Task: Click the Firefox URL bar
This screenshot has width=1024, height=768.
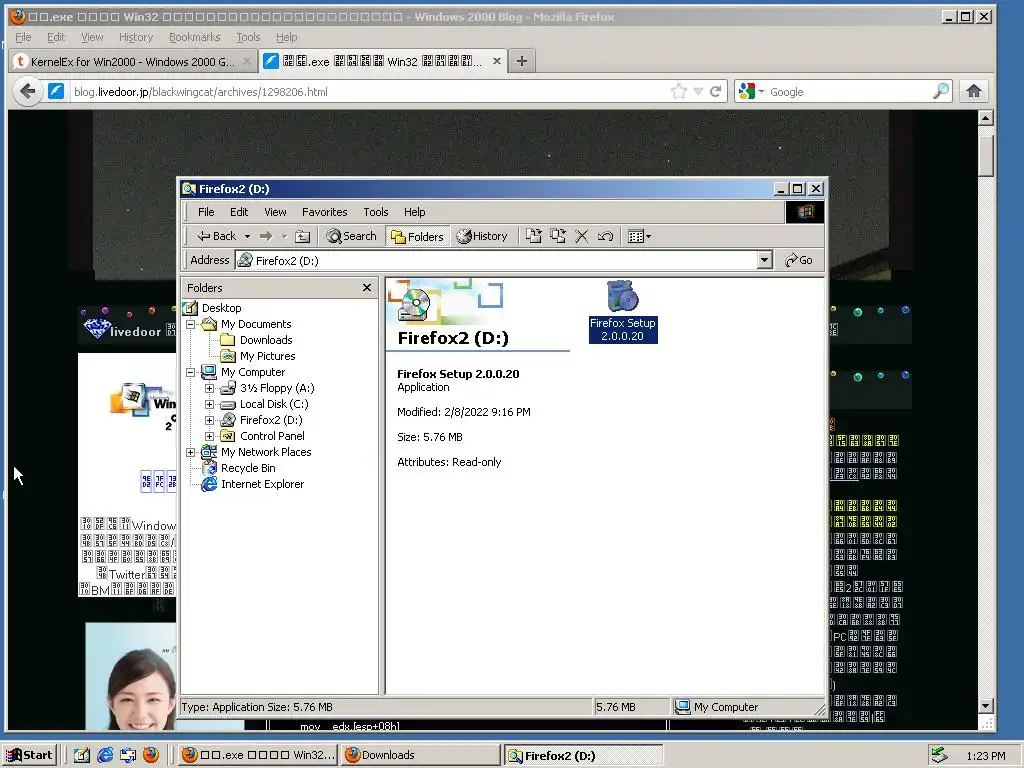Action: click(x=366, y=92)
